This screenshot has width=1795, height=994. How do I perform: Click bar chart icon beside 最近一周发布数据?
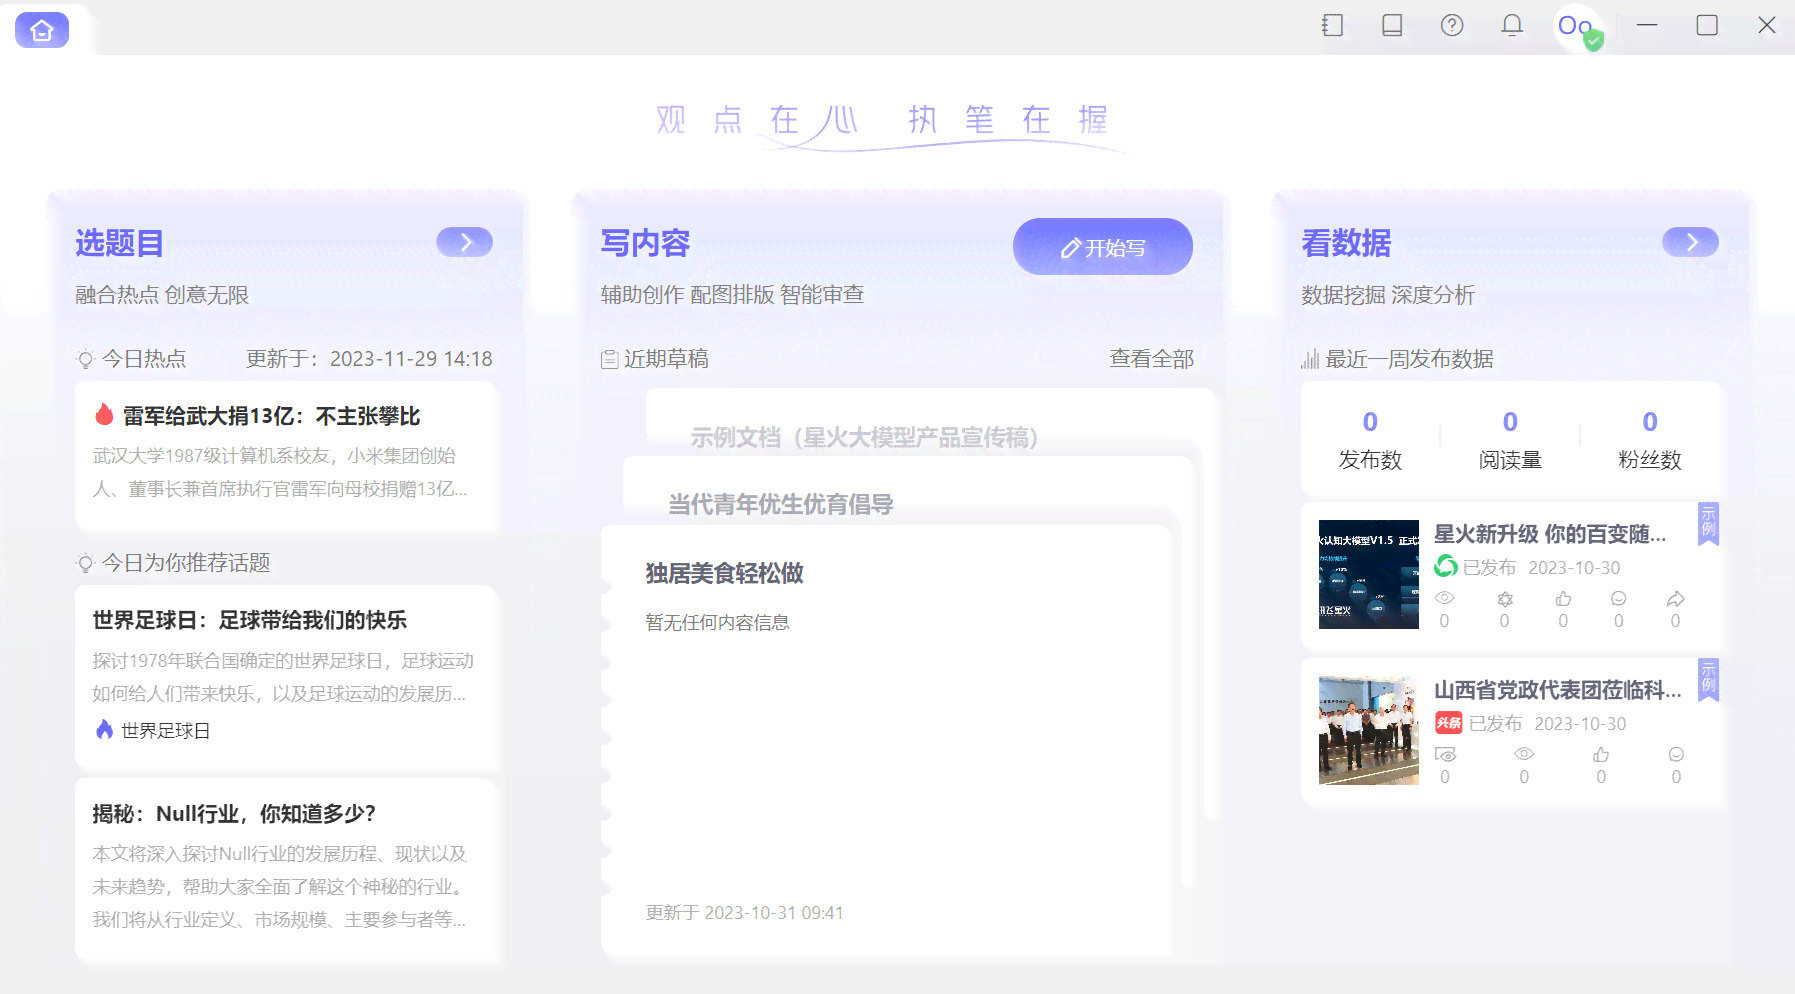[1310, 359]
